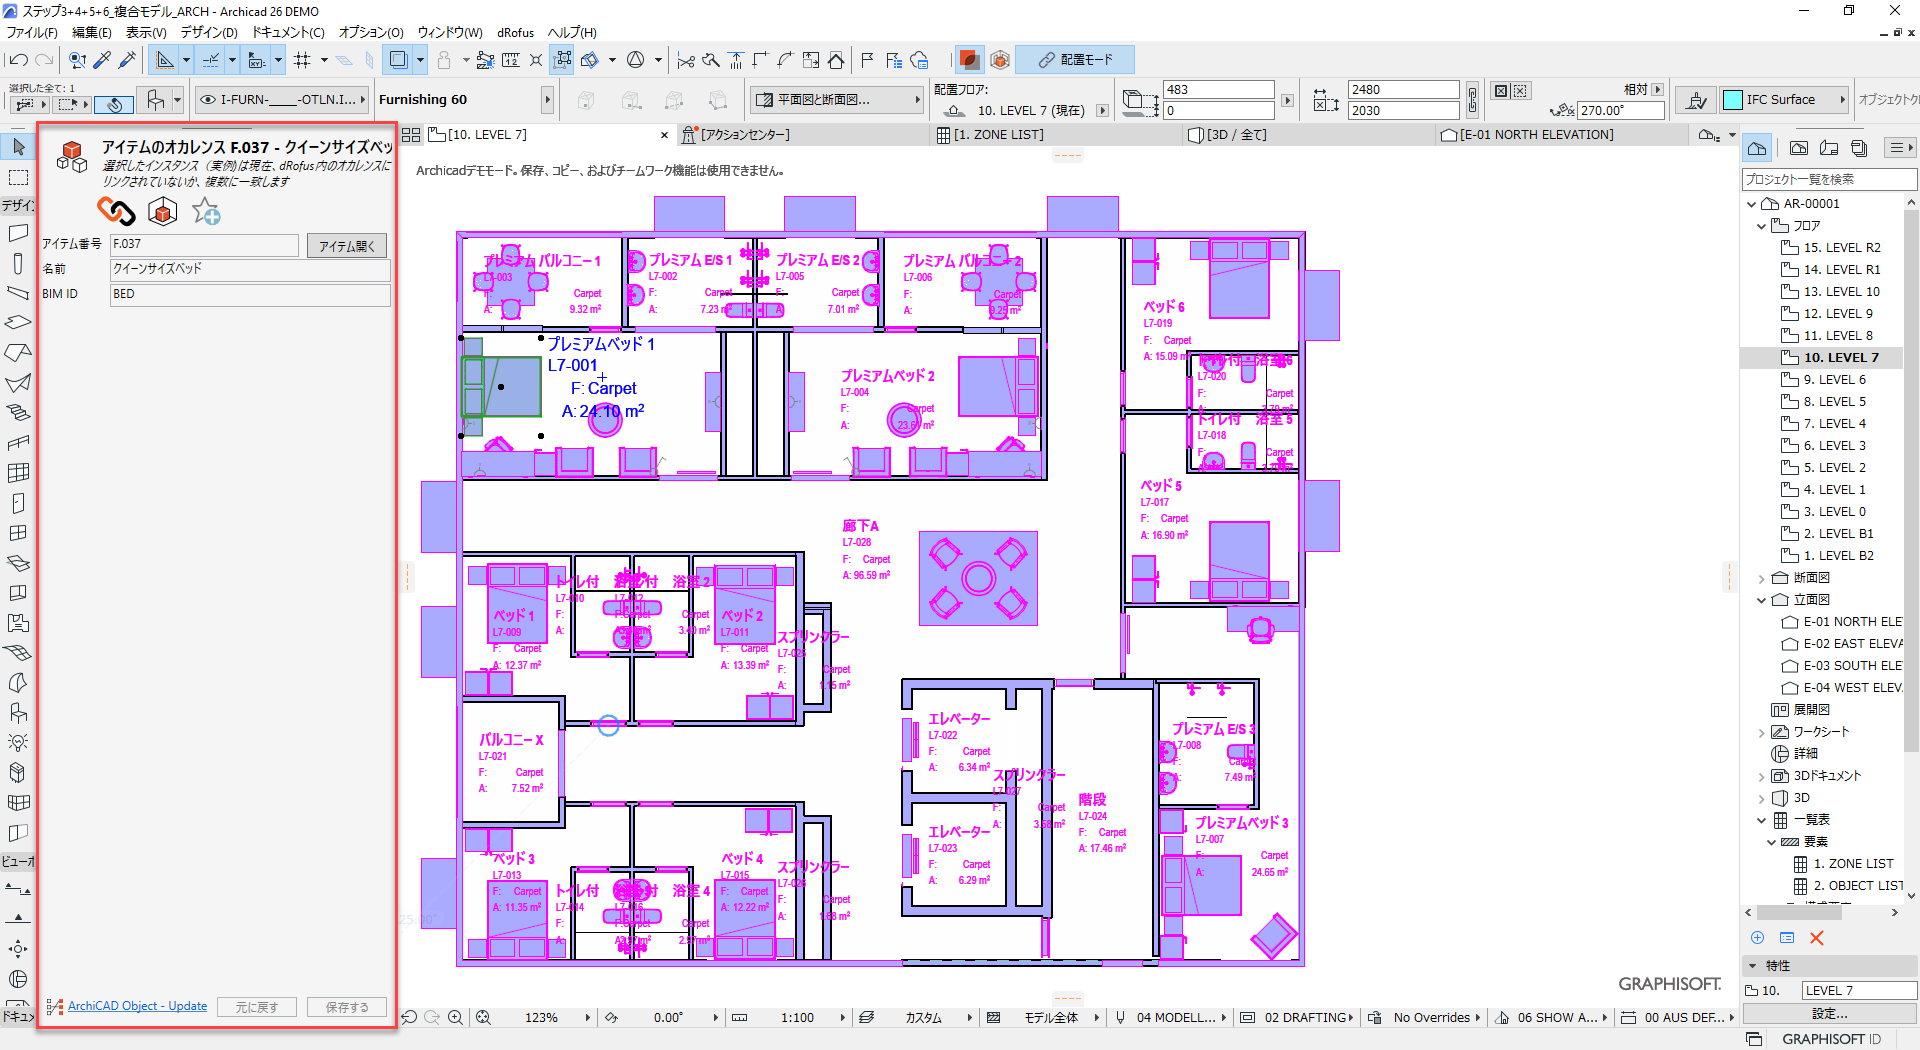Open the IFC Surface dropdown
The image size is (1920, 1050).
(1842, 100)
